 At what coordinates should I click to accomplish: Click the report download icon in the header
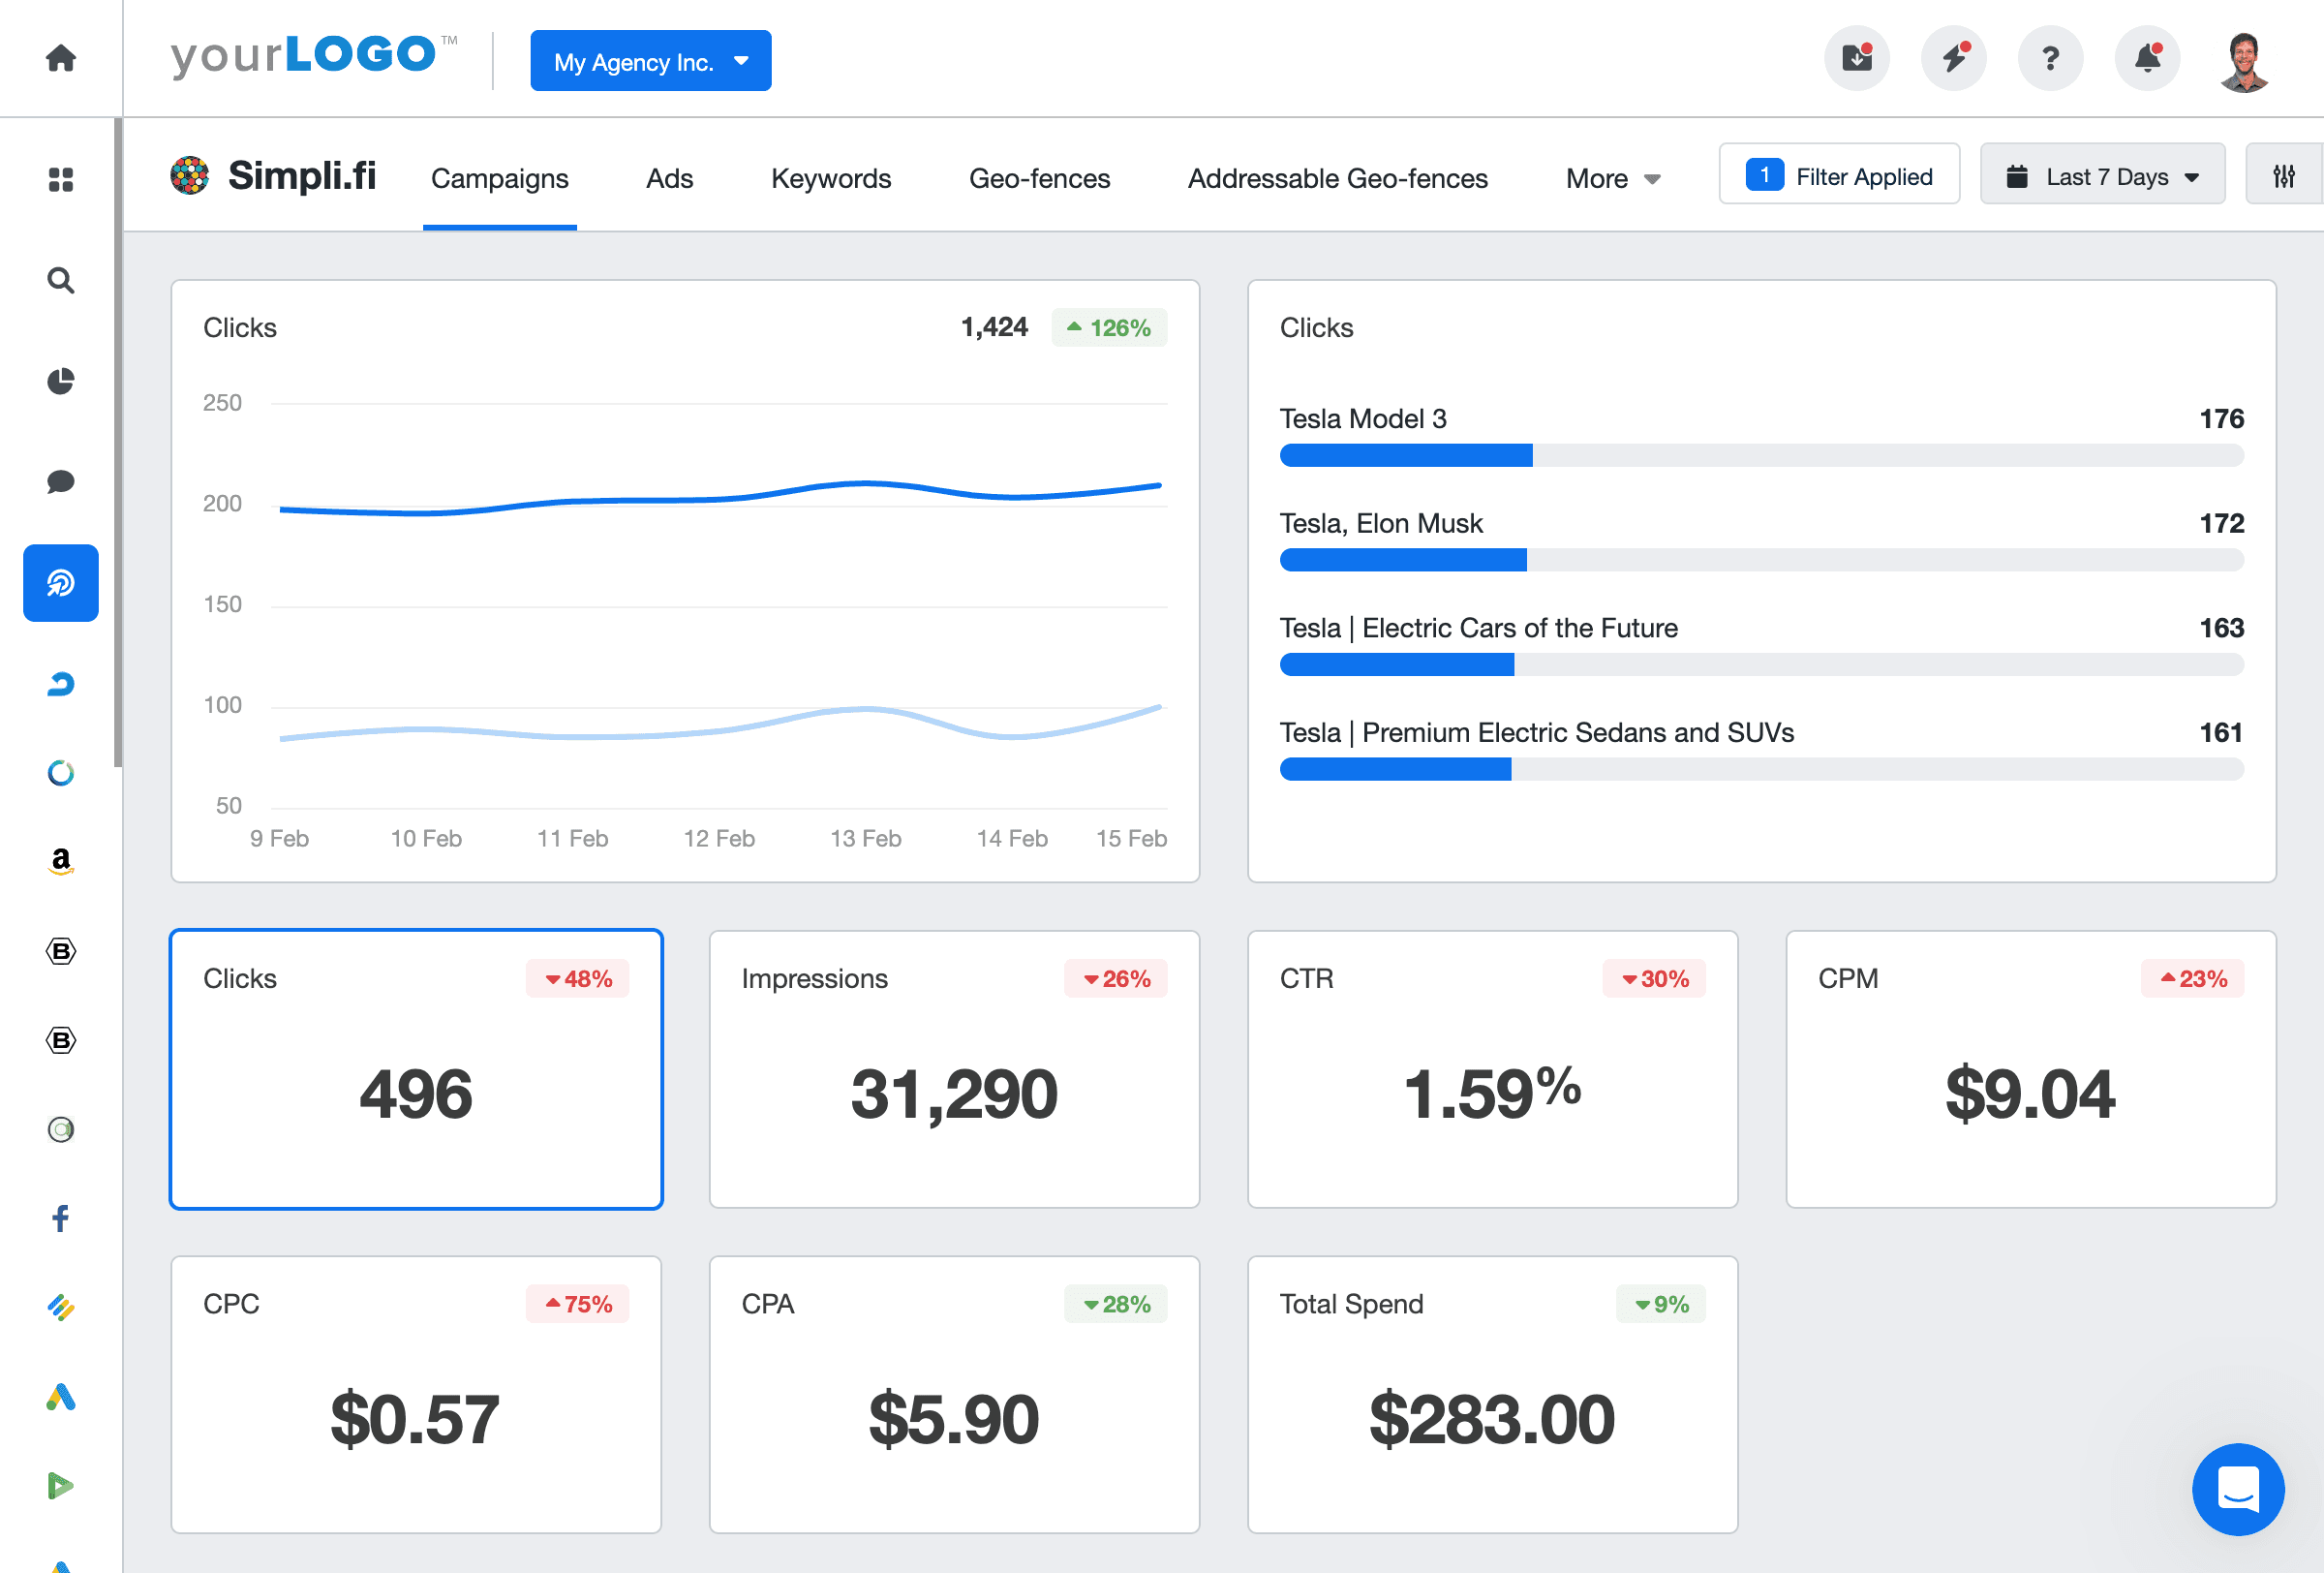(x=1857, y=58)
